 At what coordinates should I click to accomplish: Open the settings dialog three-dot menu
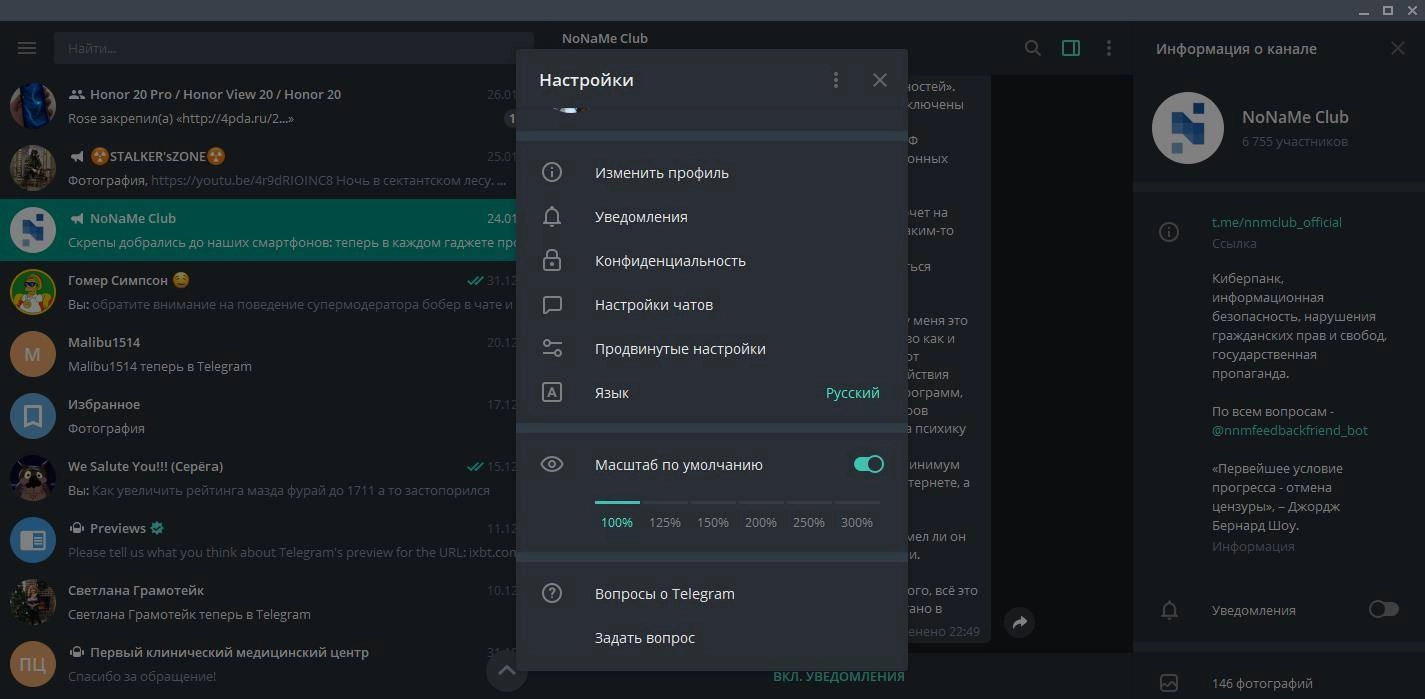pyautogui.click(x=836, y=80)
